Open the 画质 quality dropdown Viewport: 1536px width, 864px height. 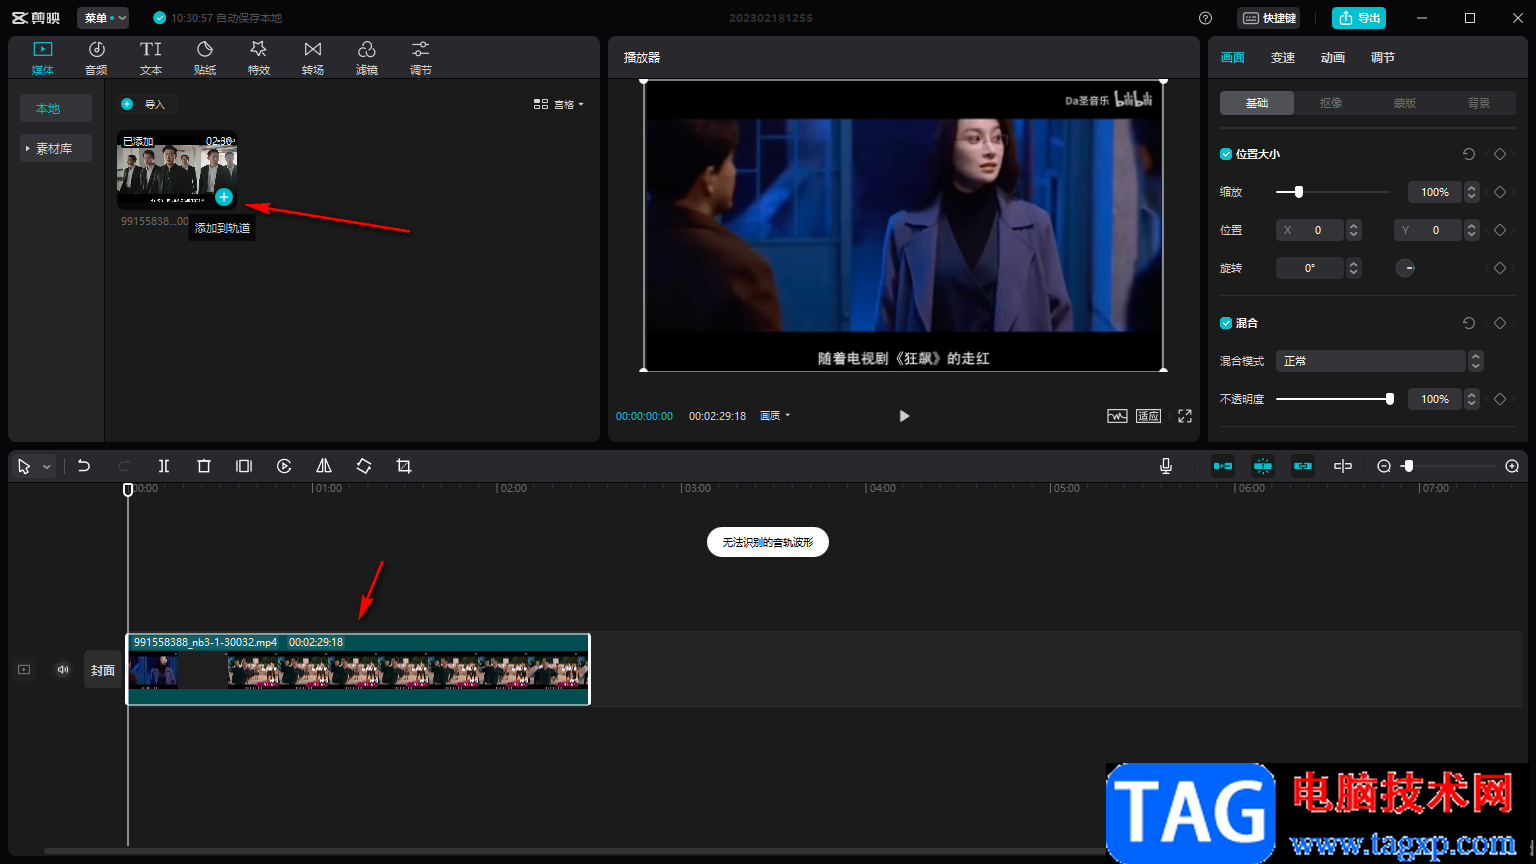[x=775, y=416]
